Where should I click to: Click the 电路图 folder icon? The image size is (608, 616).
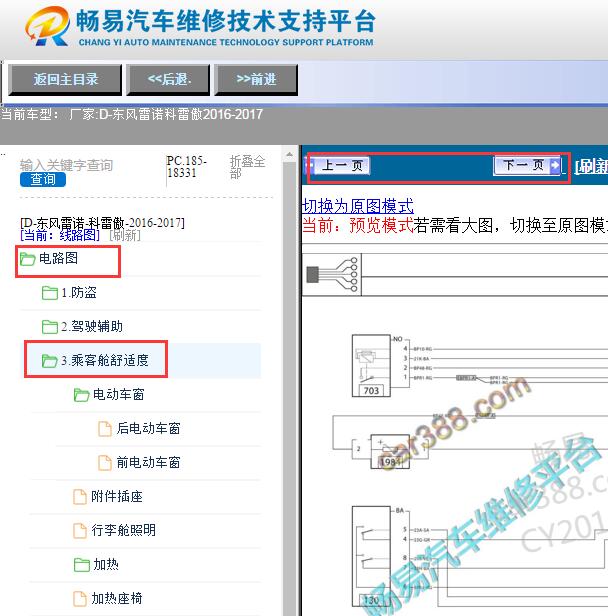click(27, 259)
